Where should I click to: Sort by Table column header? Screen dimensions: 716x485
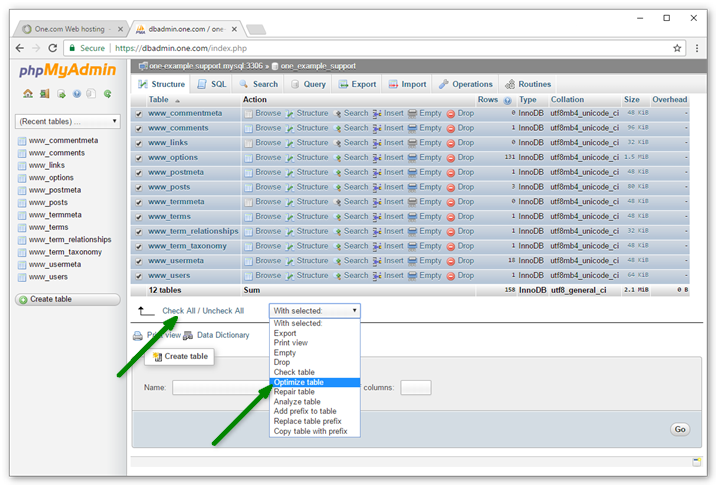tap(158, 100)
